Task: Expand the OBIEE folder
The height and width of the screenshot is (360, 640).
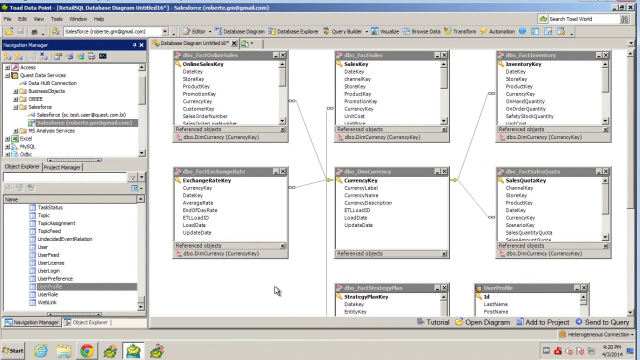Action: (x=16, y=99)
